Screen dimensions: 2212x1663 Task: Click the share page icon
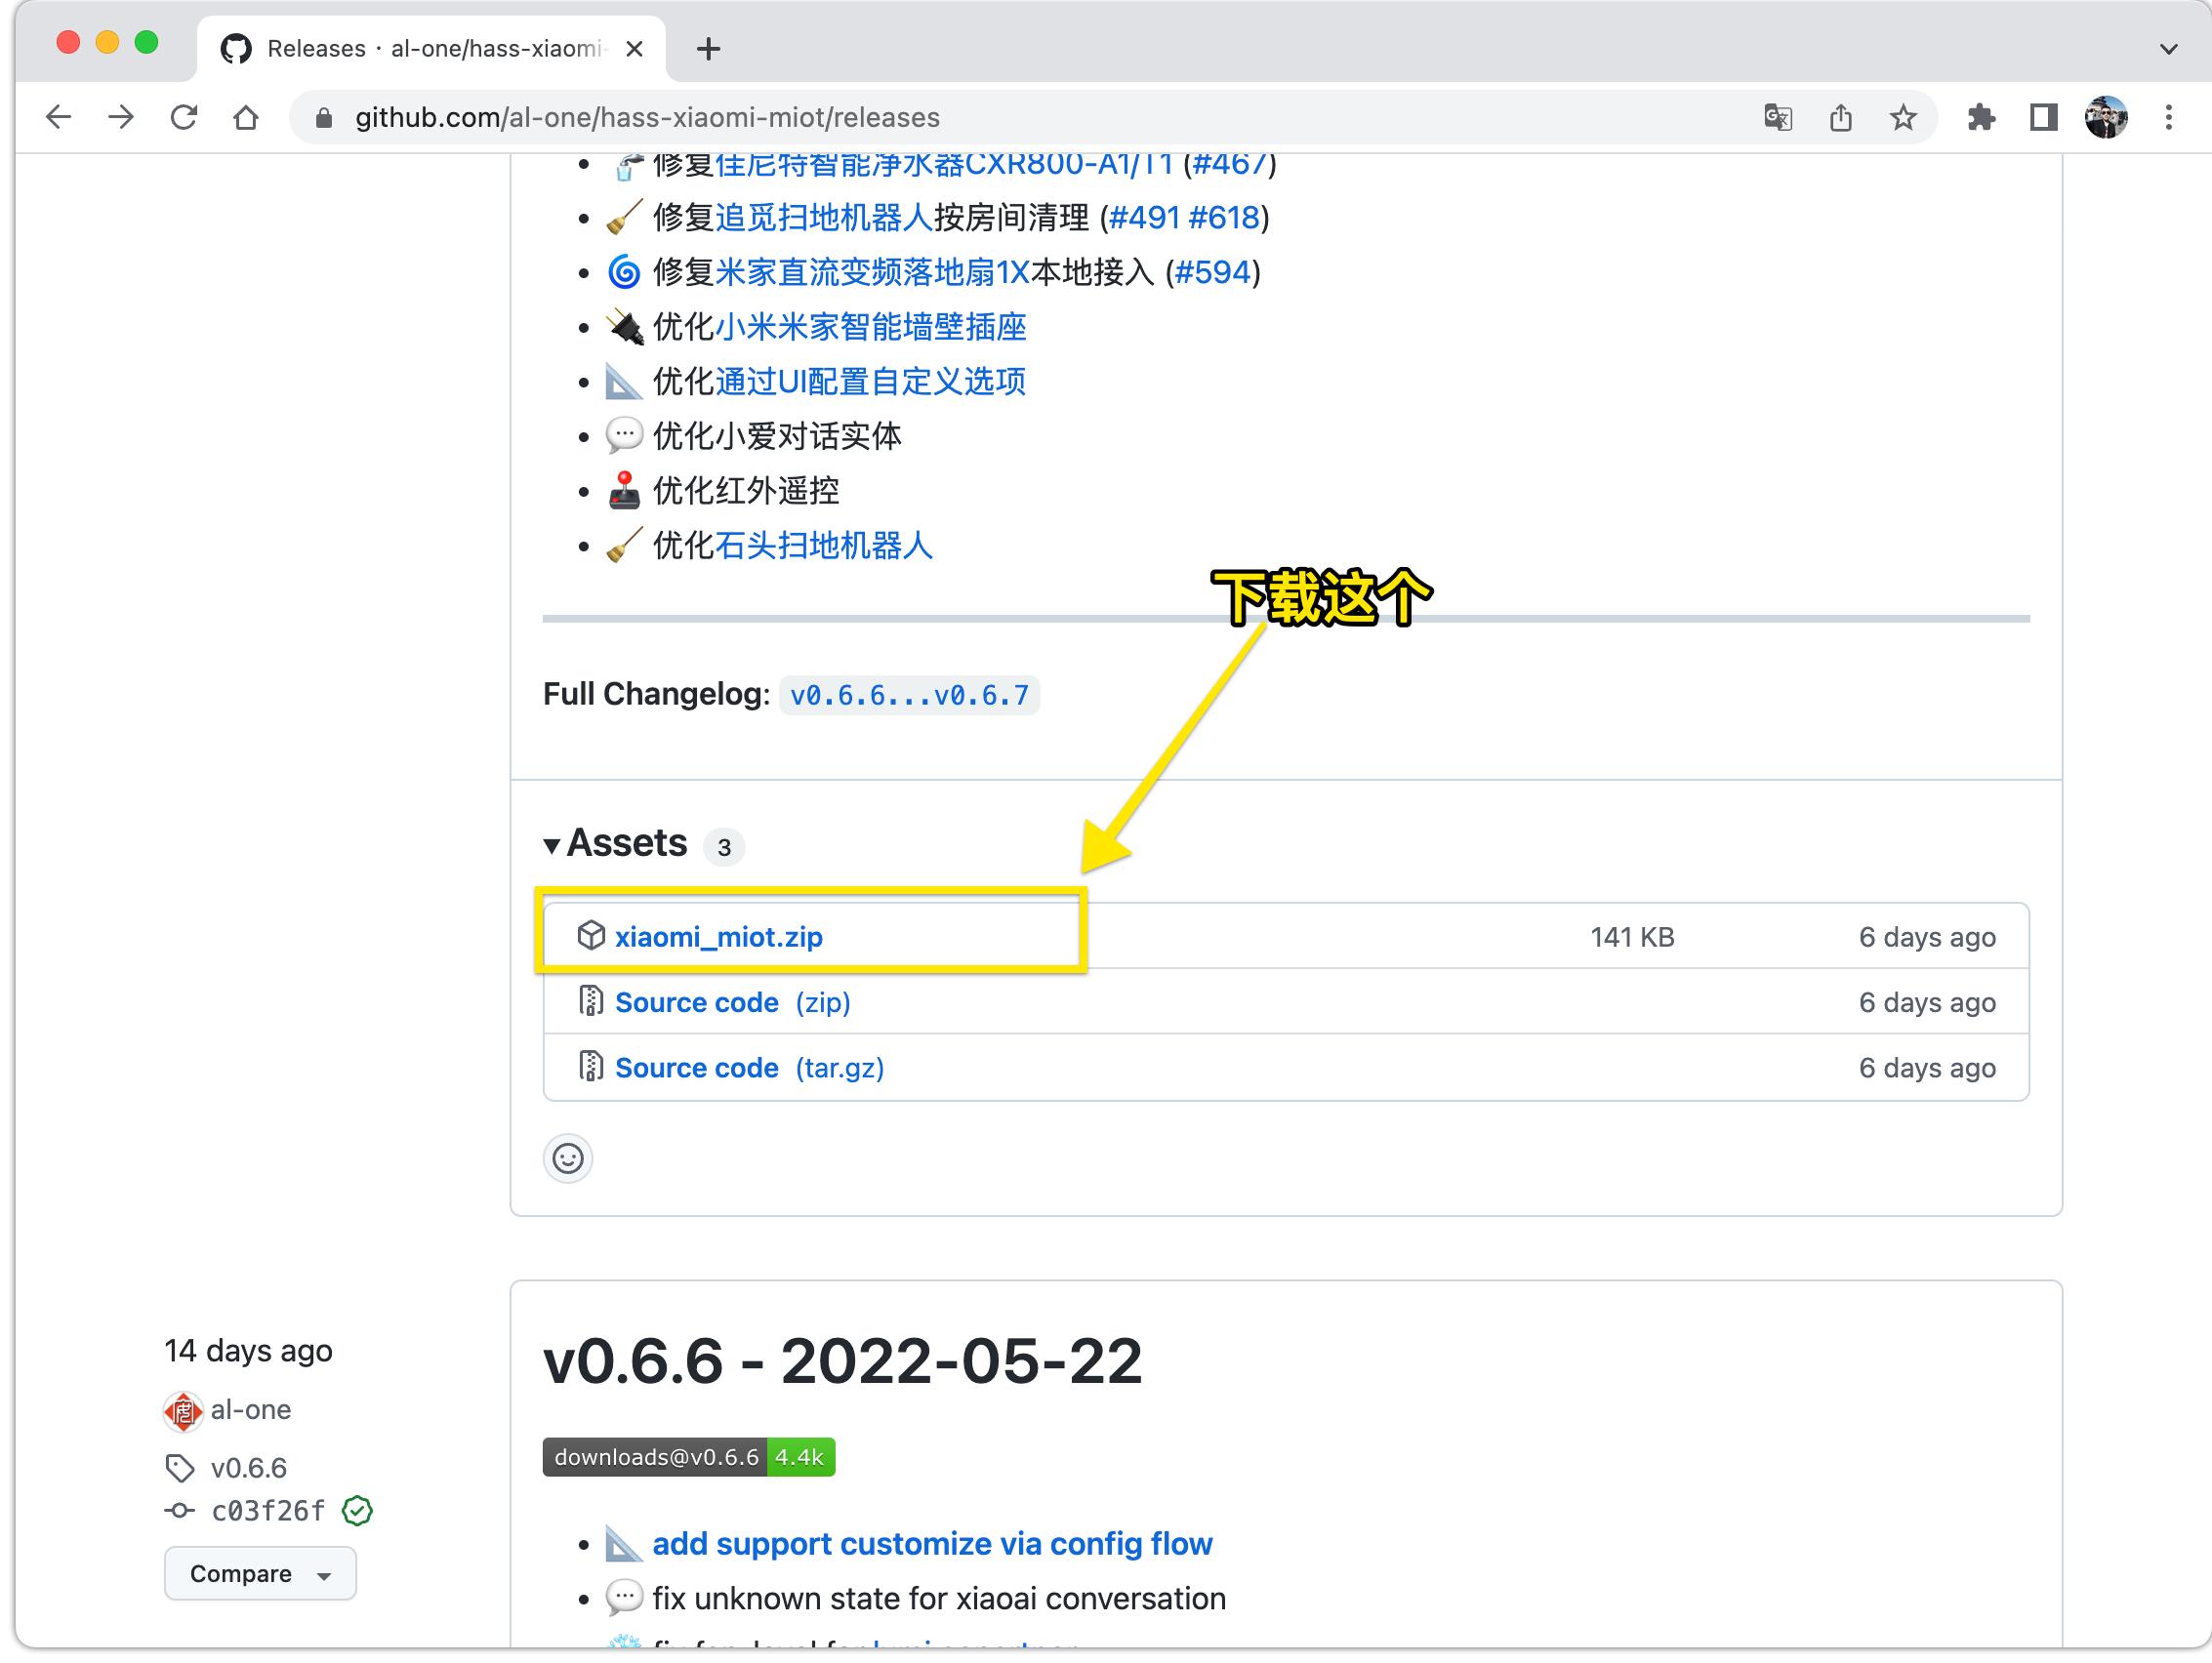(1840, 118)
